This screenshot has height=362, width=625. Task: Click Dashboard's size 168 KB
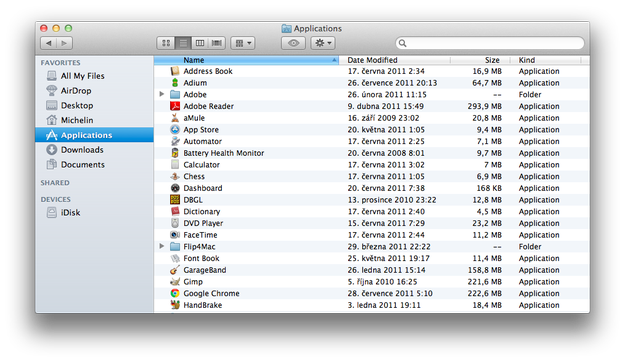(489, 188)
